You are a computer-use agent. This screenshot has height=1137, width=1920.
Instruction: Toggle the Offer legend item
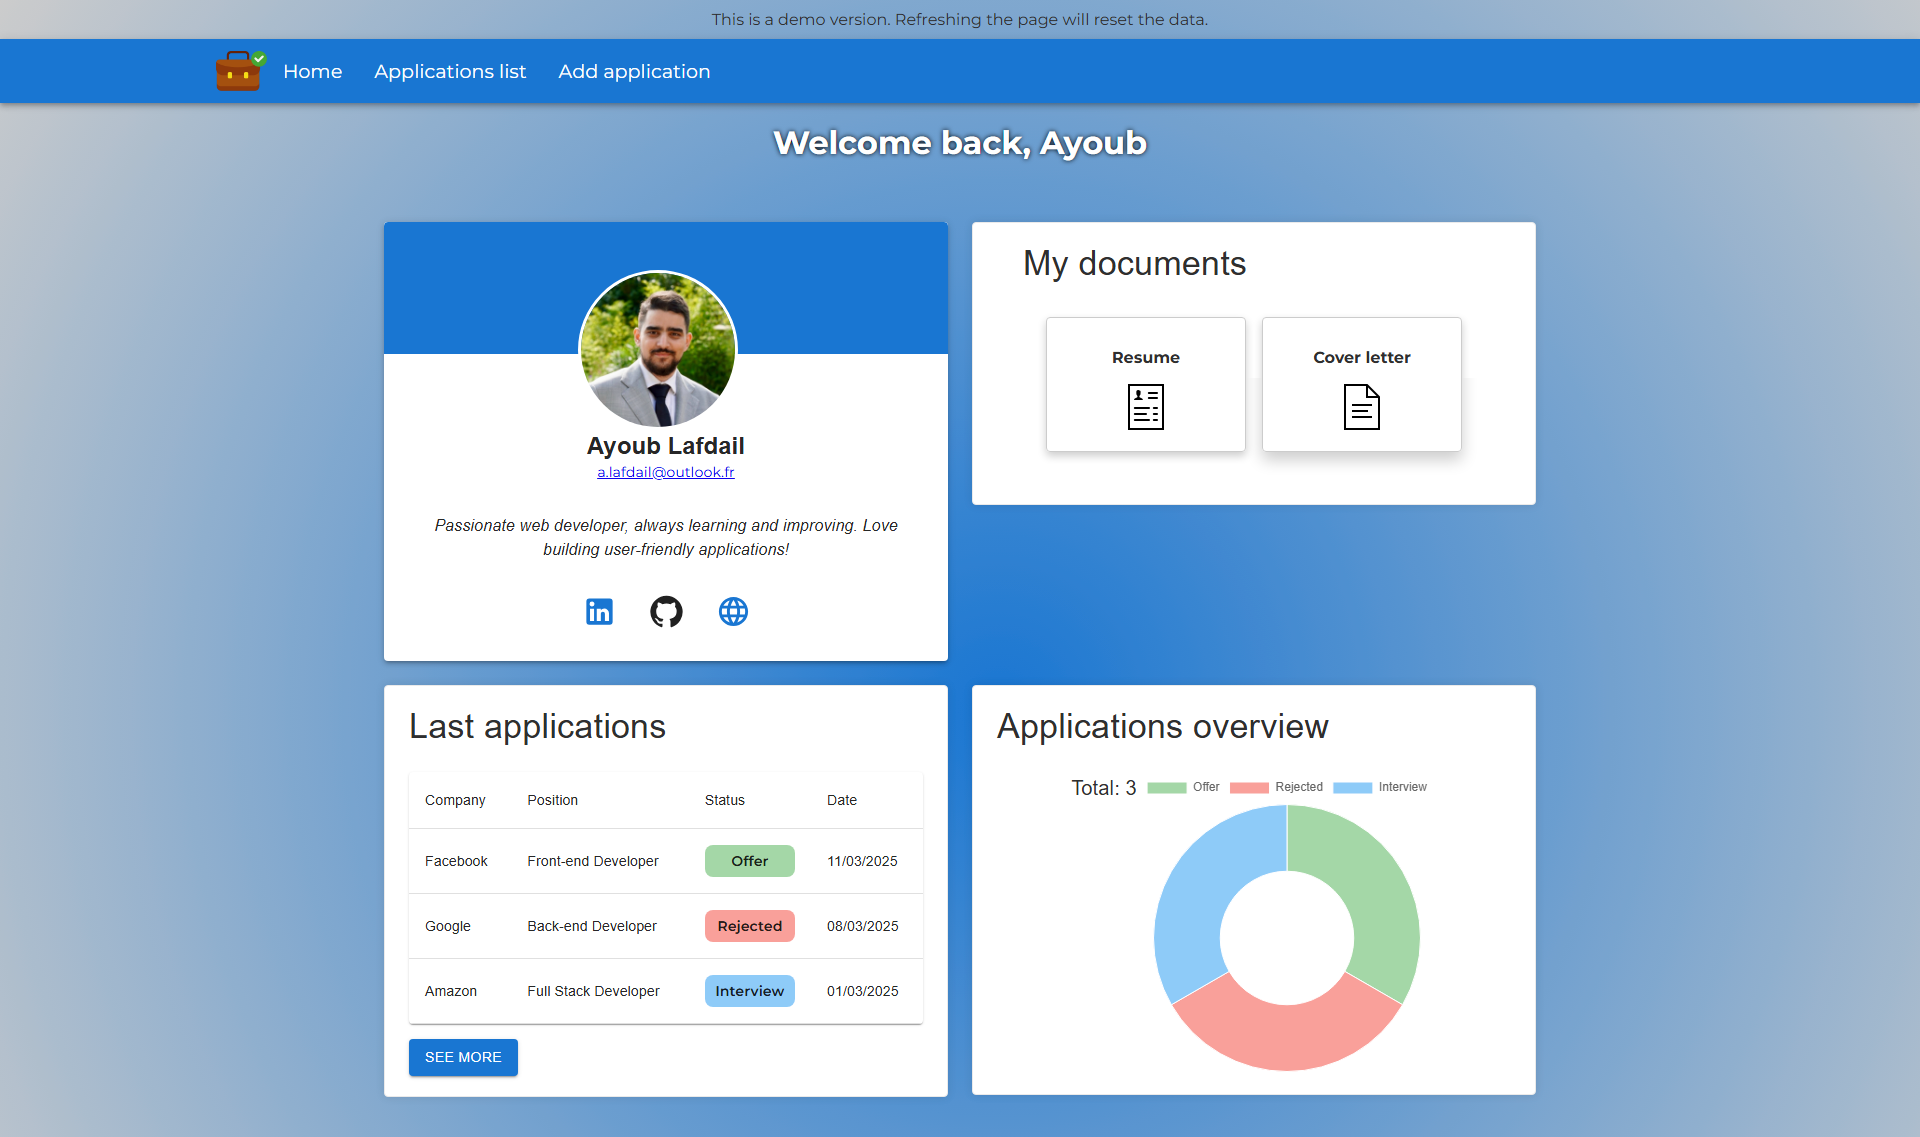[x=1184, y=787]
